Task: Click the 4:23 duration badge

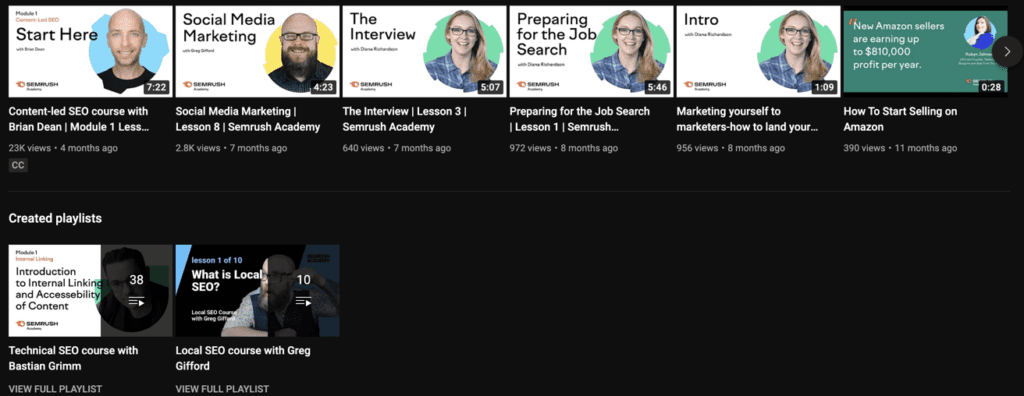Action: 324,87
